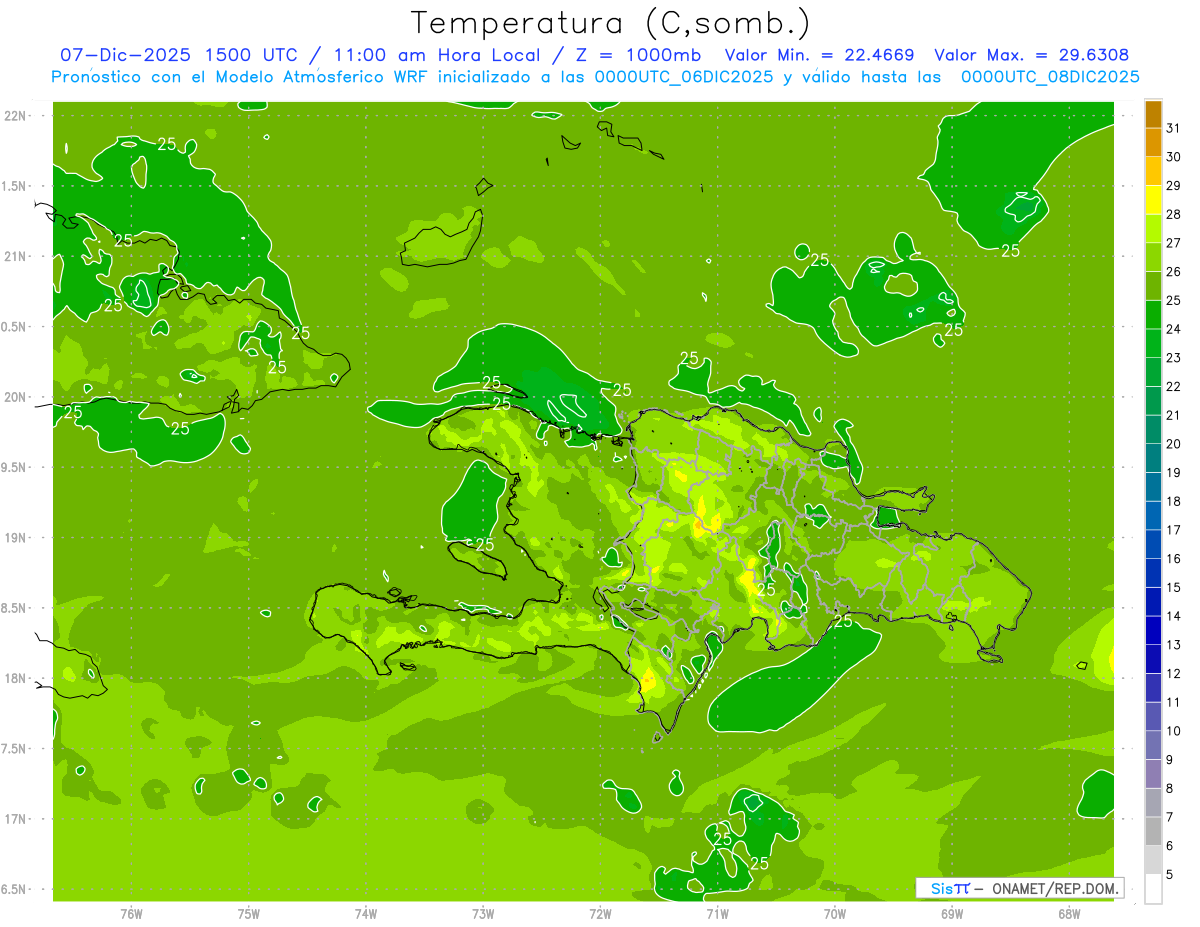1200x927 pixels.
Task: Click the "18N" latitude axis label
Action: [16, 679]
